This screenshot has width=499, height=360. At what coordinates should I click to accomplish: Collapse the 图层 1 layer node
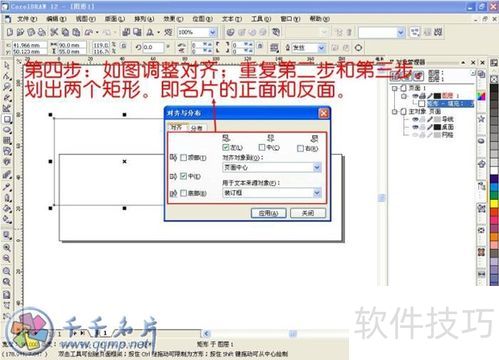click(404, 96)
